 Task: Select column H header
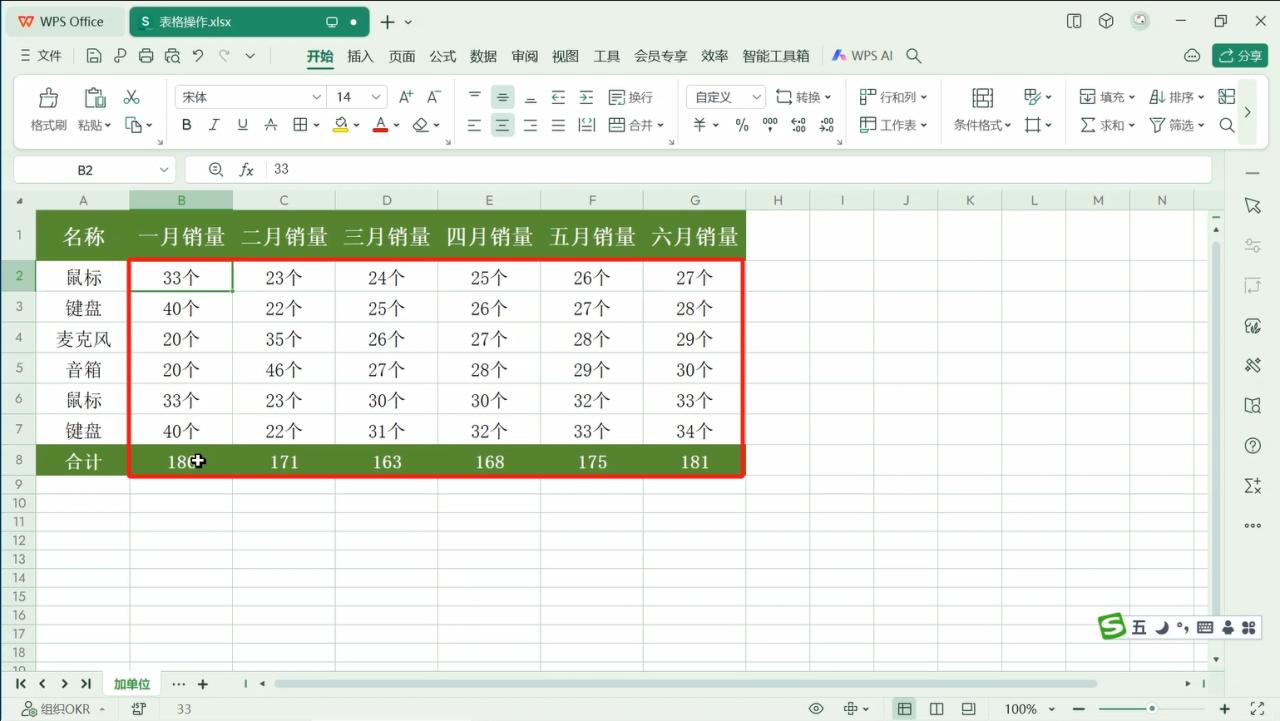tap(778, 200)
